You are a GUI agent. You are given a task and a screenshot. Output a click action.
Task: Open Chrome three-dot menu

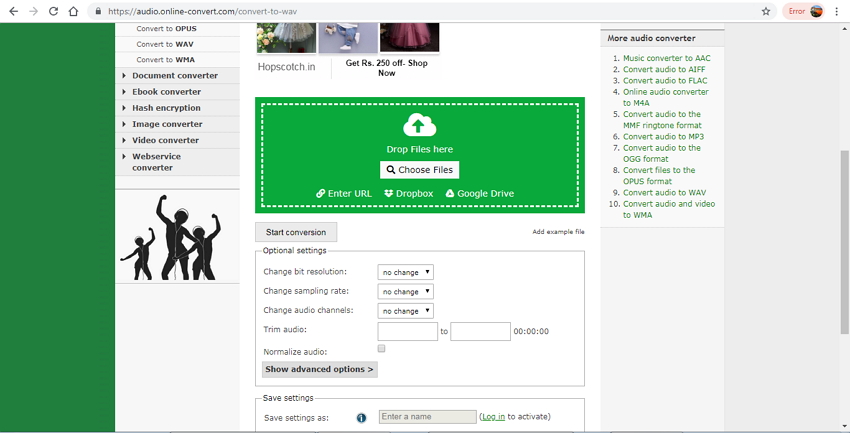[x=837, y=11]
